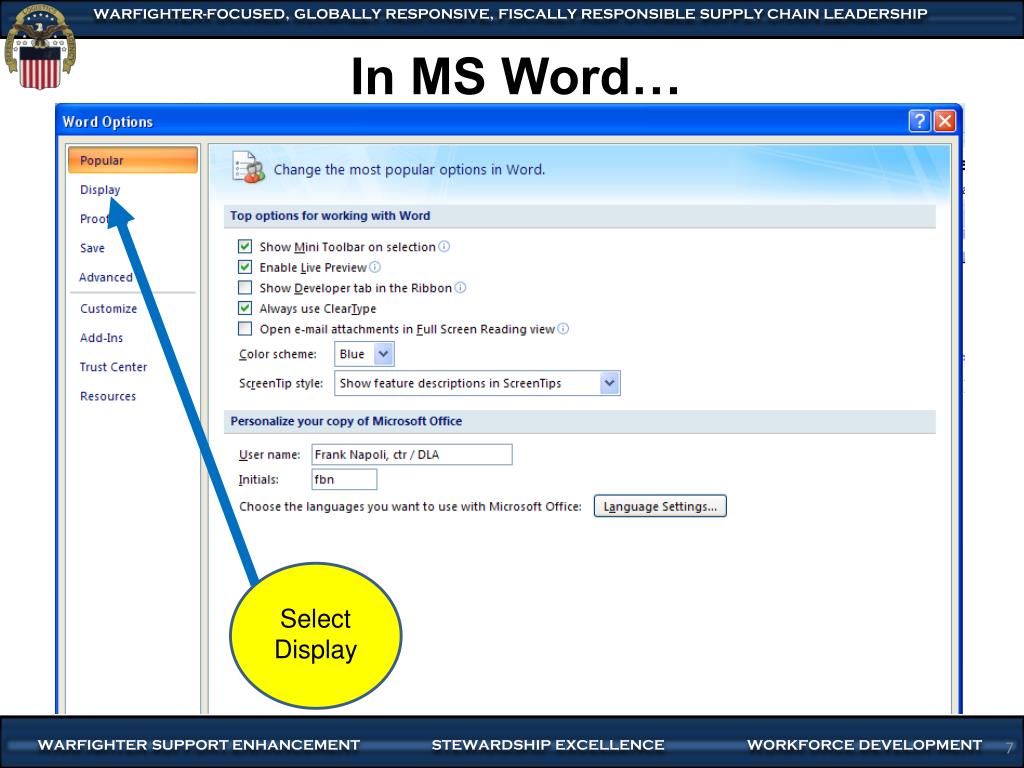Close the Word Options dialog
The width and height of the screenshot is (1024, 768).
point(945,121)
